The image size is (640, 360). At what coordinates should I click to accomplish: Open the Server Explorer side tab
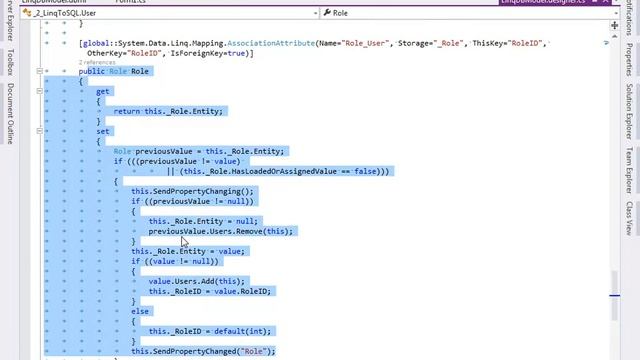(x=11, y=20)
